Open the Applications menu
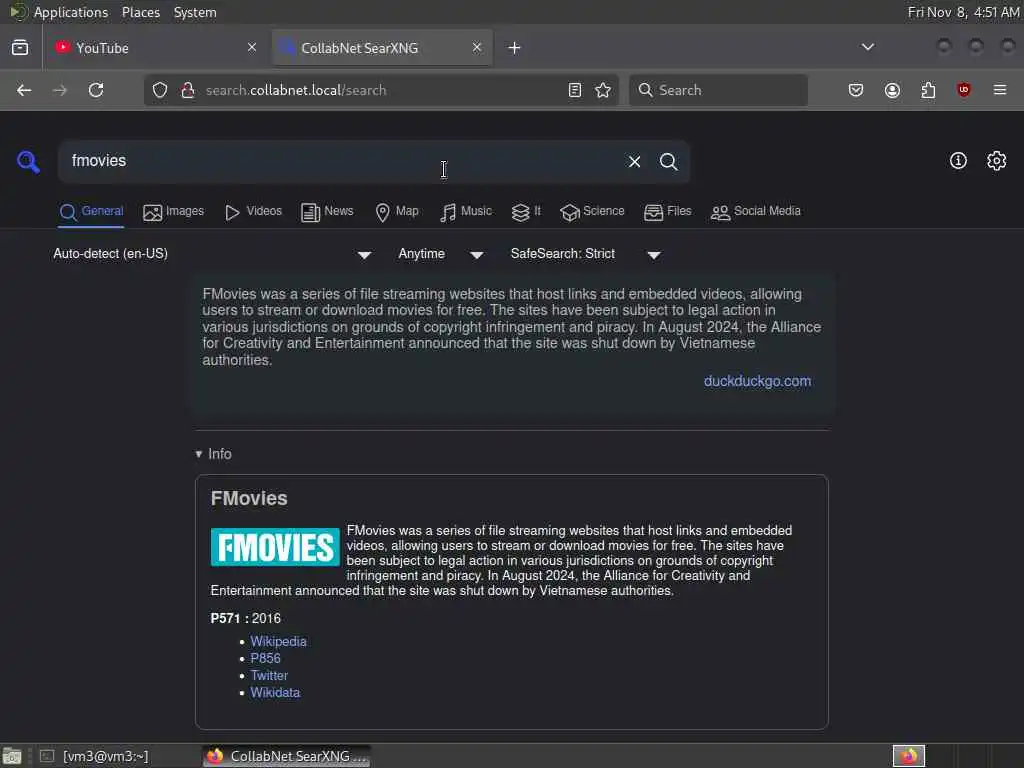1024x768 pixels. click(x=71, y=12)
